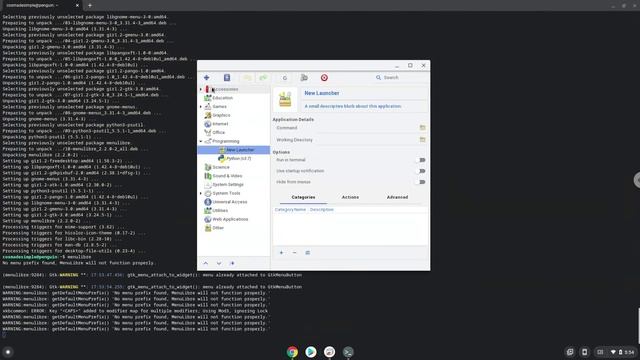Delete the launcher with the red icon
Screen dimensions: 640x360
pyautogui.click(x=324, y=78)
